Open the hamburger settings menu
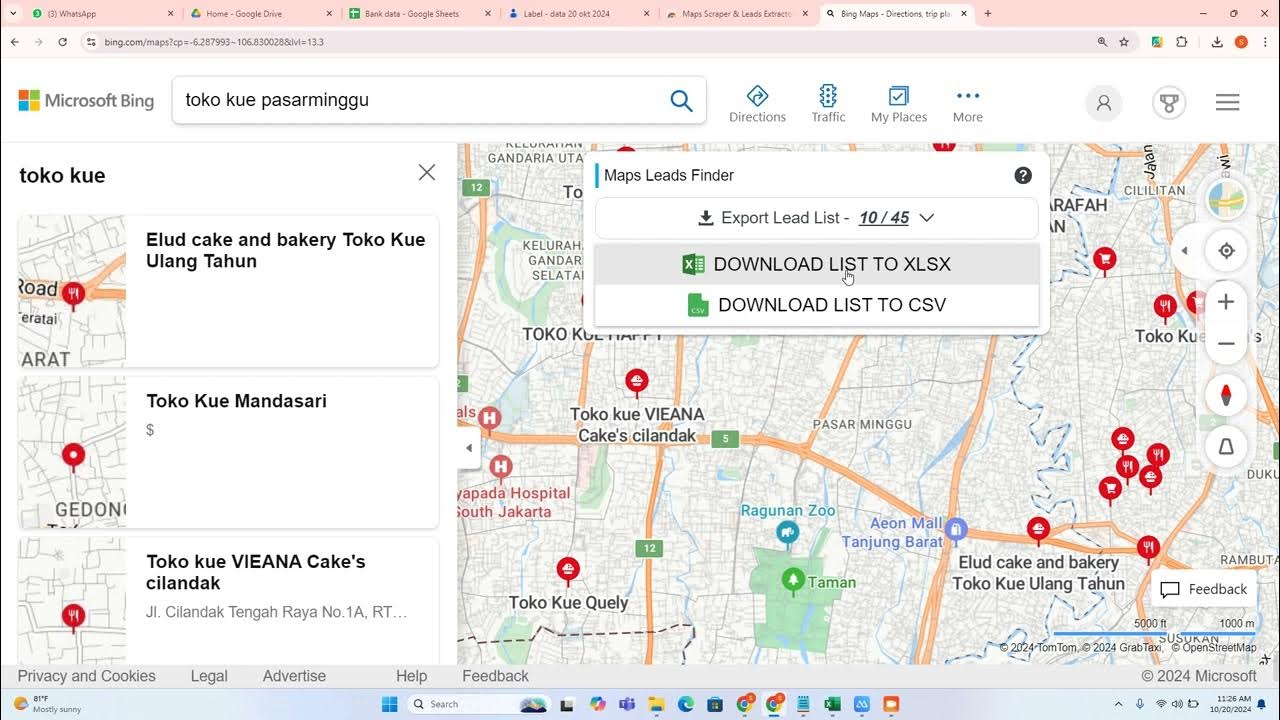 click(x=1228, y=102)
